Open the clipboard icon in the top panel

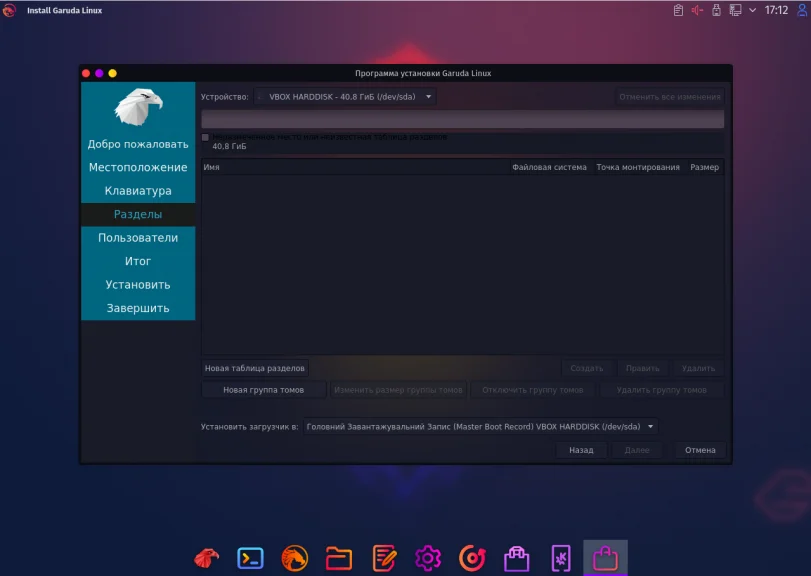[x=676, y=11]
